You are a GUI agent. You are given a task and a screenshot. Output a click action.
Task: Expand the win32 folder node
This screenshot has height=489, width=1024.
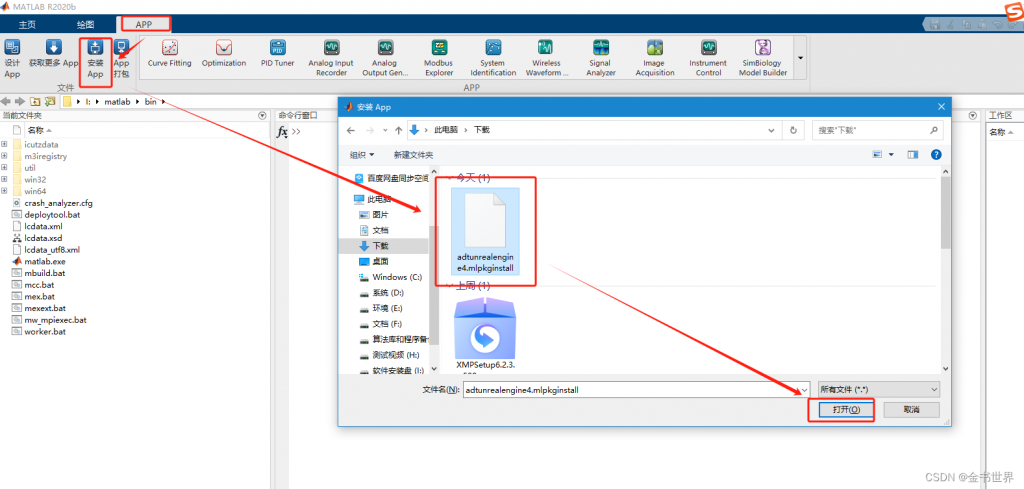5,180
